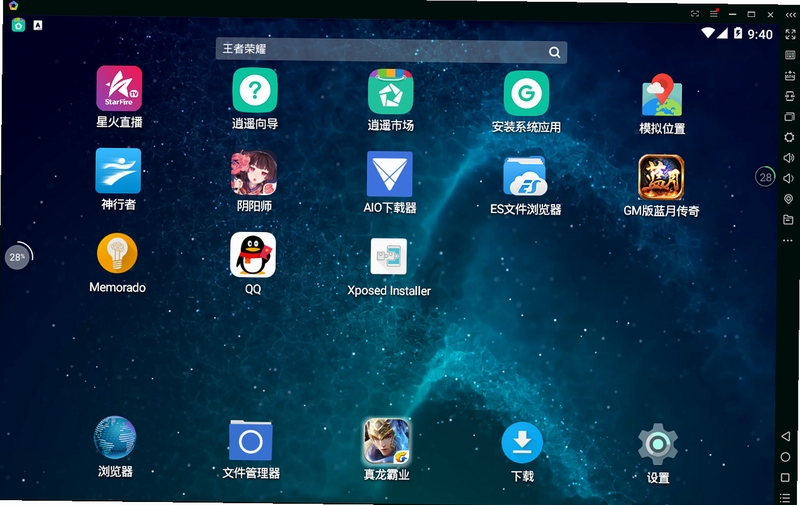Click the location pin sidebar icon

point(788,199)
